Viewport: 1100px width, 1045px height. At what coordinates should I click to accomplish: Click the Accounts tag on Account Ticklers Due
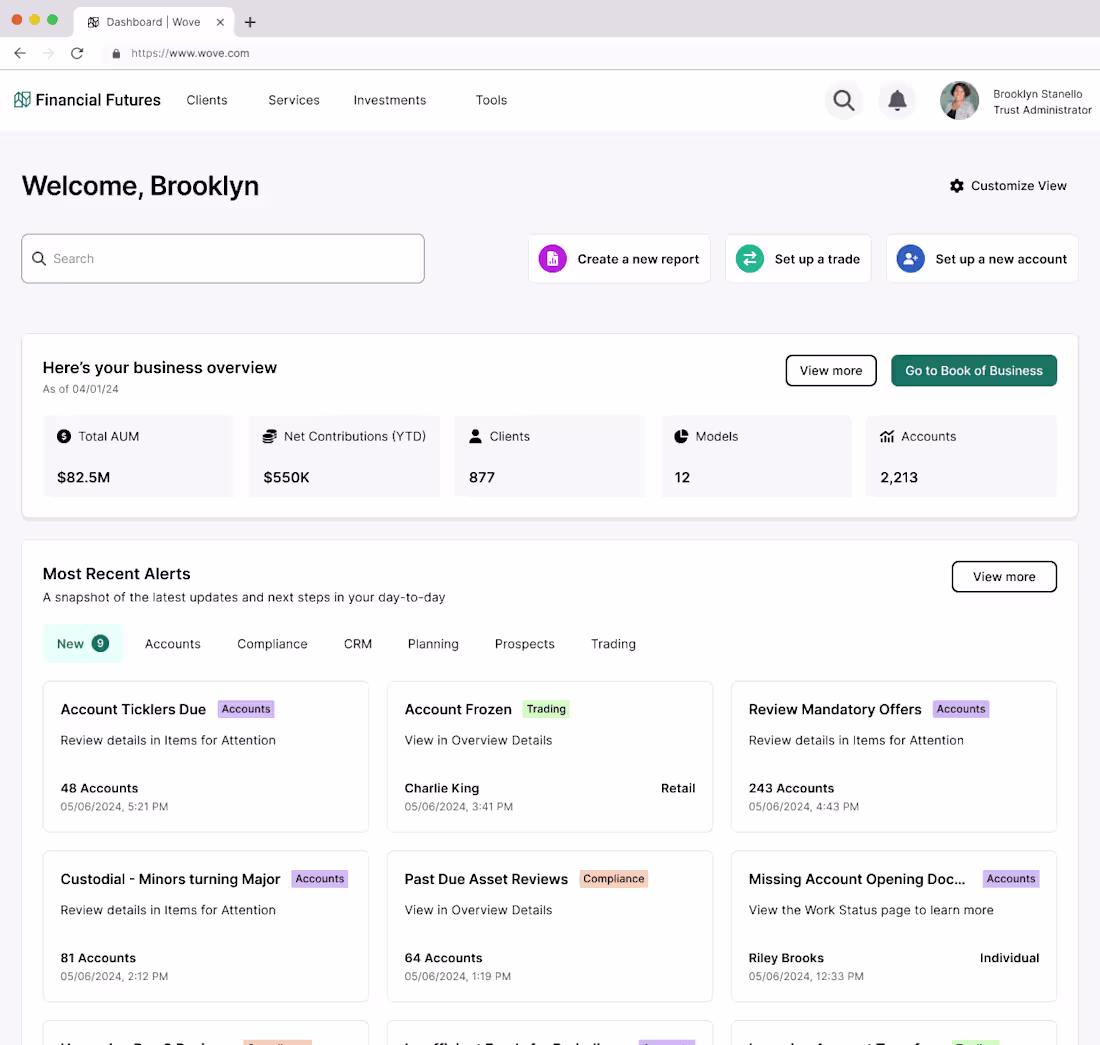(x=246, y=709)
